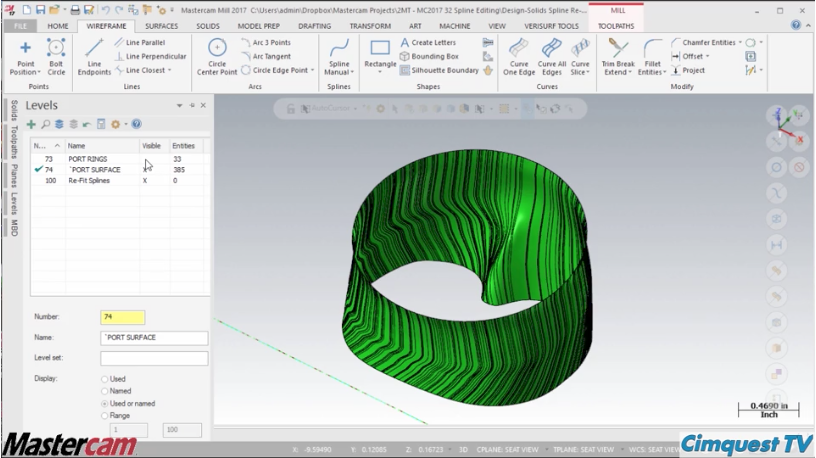Image resolution: width=816 pixels, height=458 pixels.
Task: Select the Point Position tool
Action: coord(25,57)
